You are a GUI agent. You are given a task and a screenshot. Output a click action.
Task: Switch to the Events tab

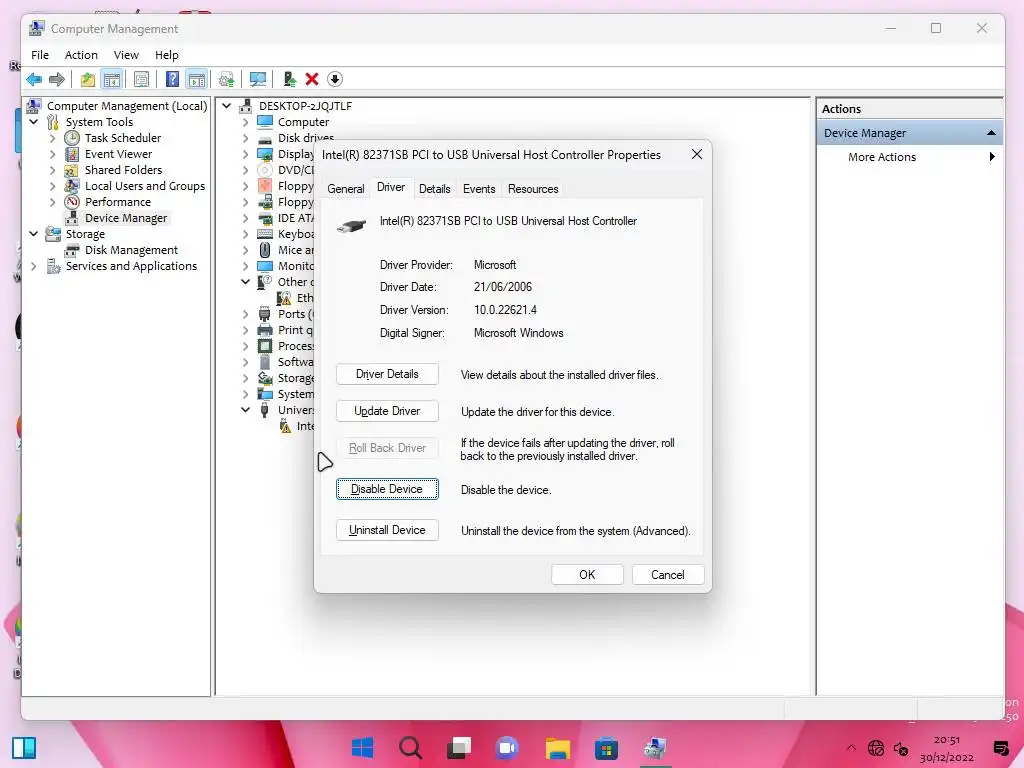479,189
